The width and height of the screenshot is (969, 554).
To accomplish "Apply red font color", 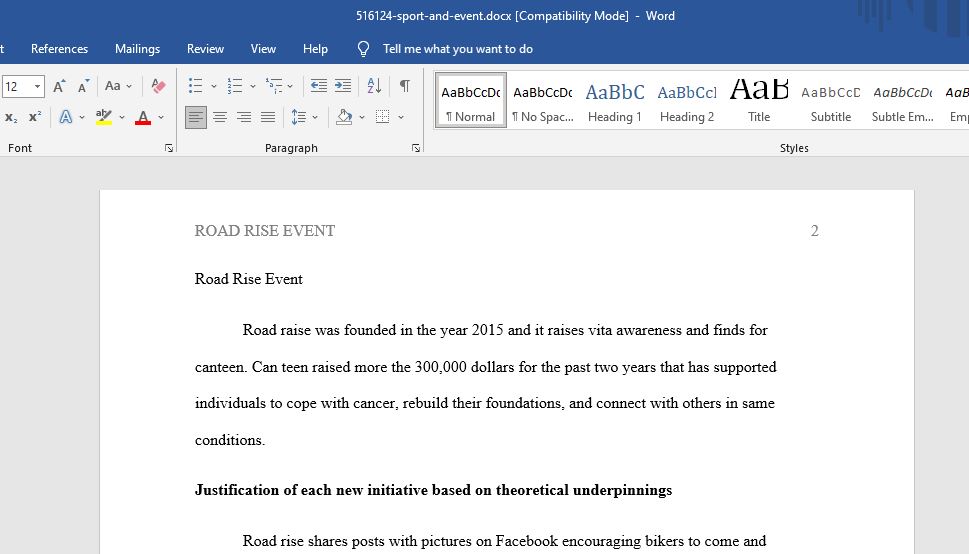I will pyautogui.click(x=143, y=117).
